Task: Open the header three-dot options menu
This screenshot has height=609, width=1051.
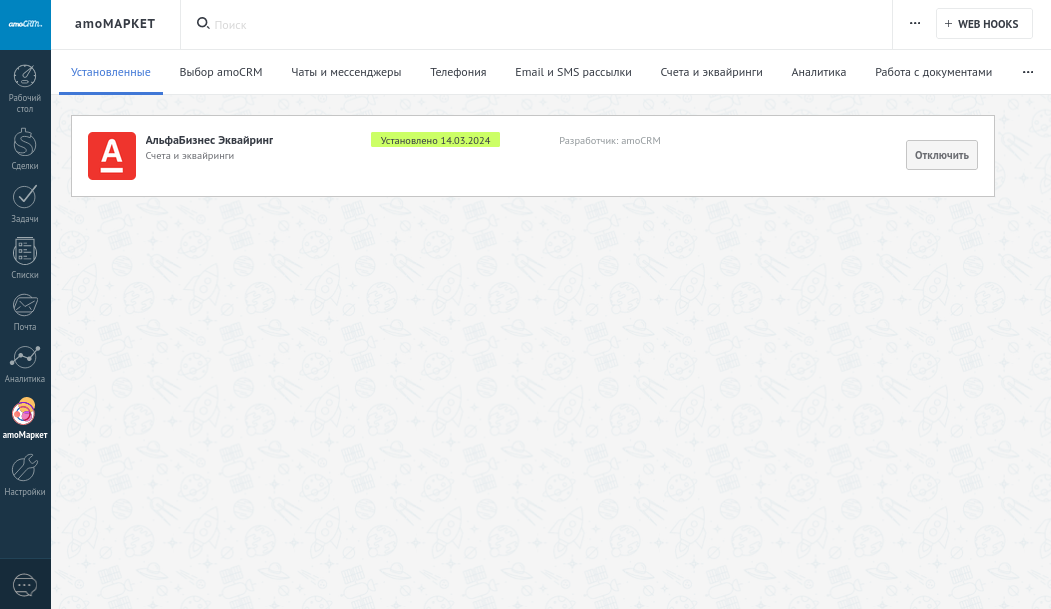Action: click(x=914, y=24)
